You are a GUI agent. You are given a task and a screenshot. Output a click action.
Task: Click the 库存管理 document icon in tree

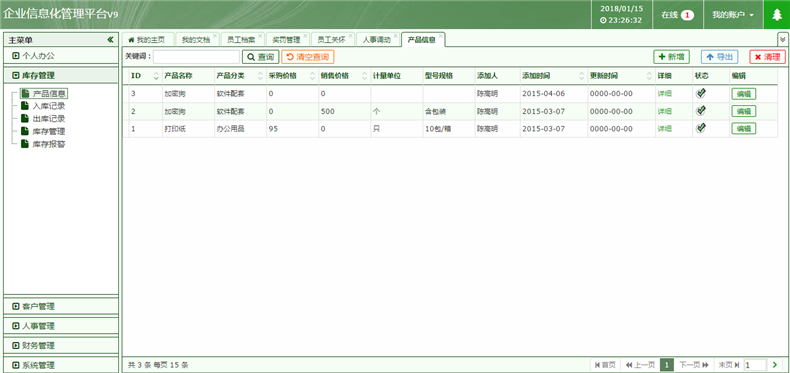(x=25, y=131)
